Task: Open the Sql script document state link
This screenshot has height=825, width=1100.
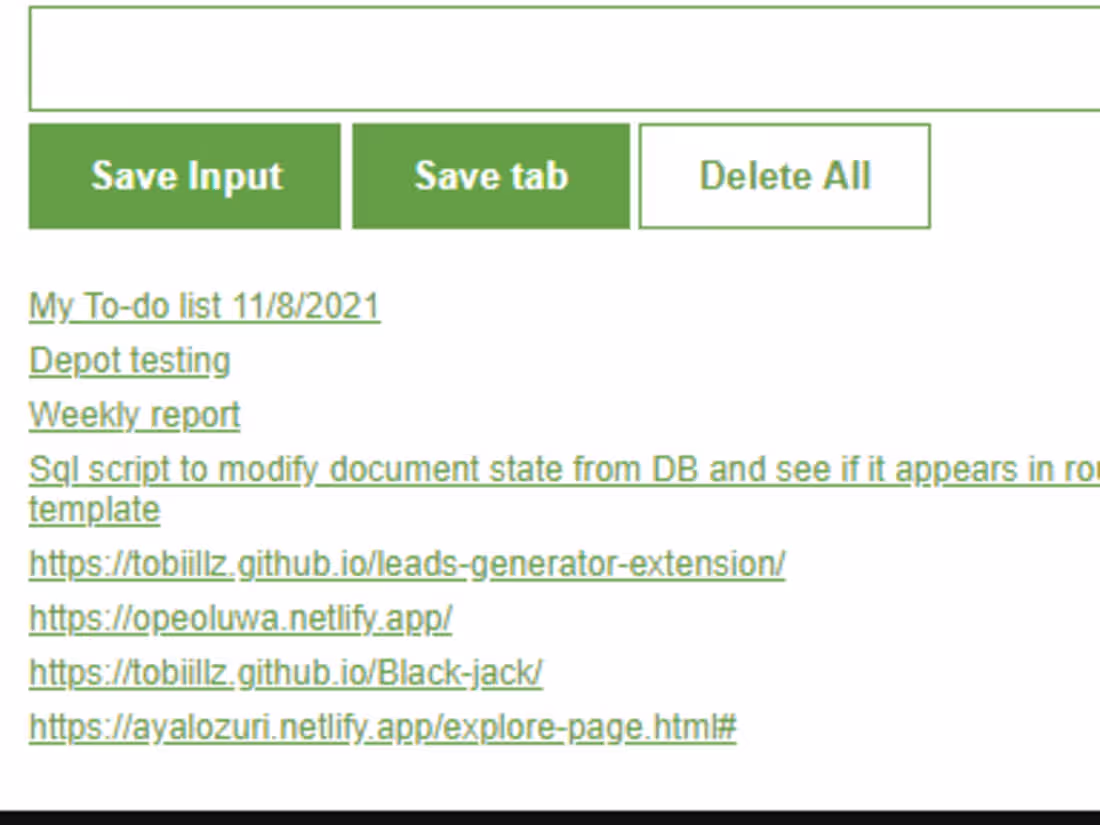Action: tap(400, 469)
